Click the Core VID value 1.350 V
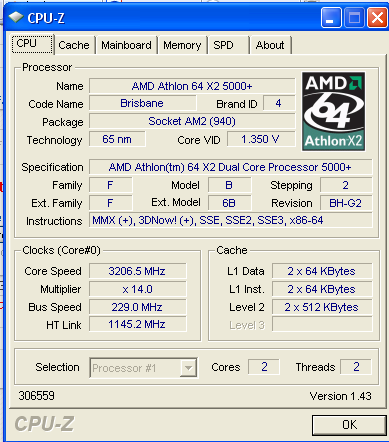Image resolution: width=389 pixels, height=442 pixels. pos(261,139)
